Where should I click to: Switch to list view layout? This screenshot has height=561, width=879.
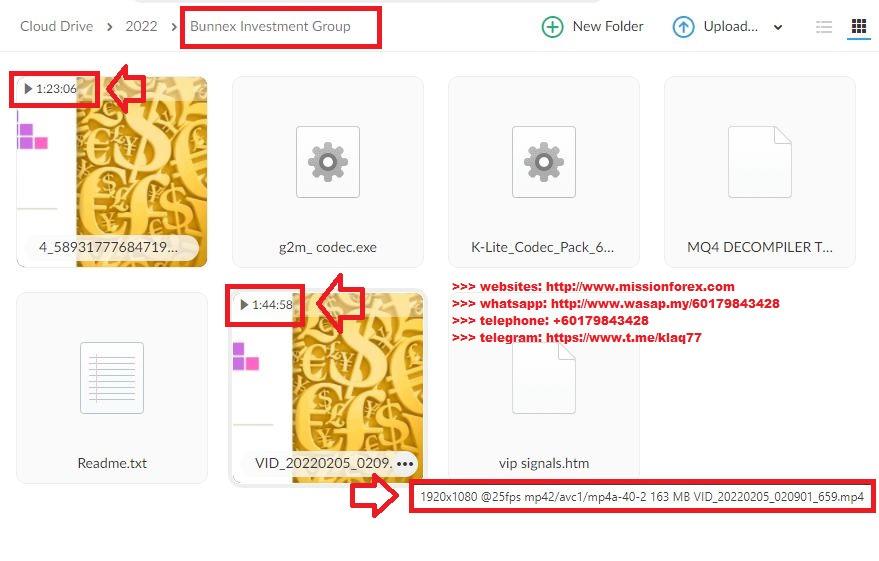click(824, 27)
